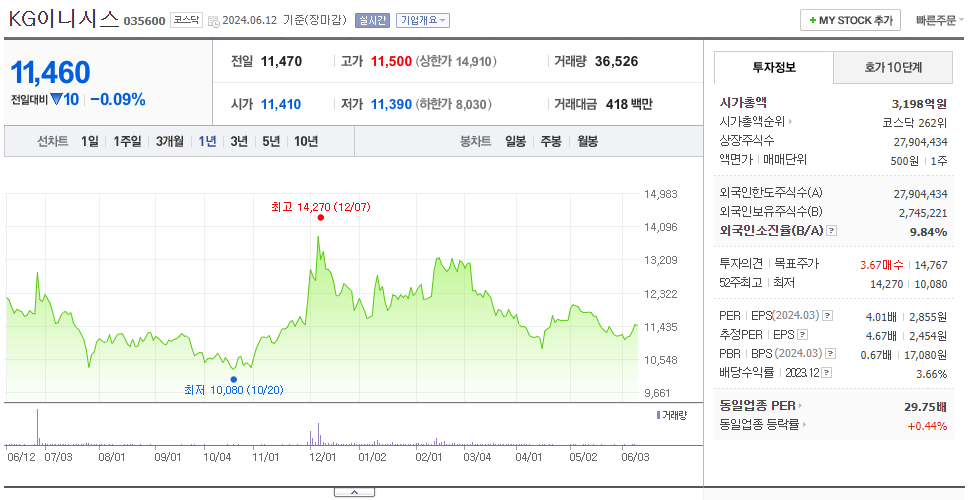Select the 1년 line chart period
968x500 pixels.
click(x=207, y=141)
